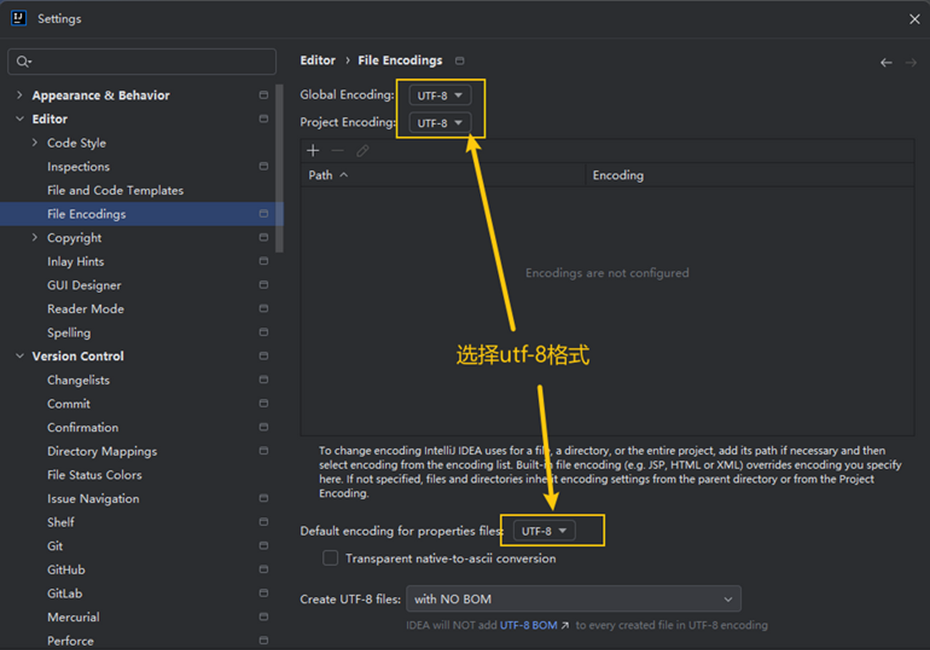Click the UTF-8 BOM link
This screenshot has width=930, height=650.
528,625
